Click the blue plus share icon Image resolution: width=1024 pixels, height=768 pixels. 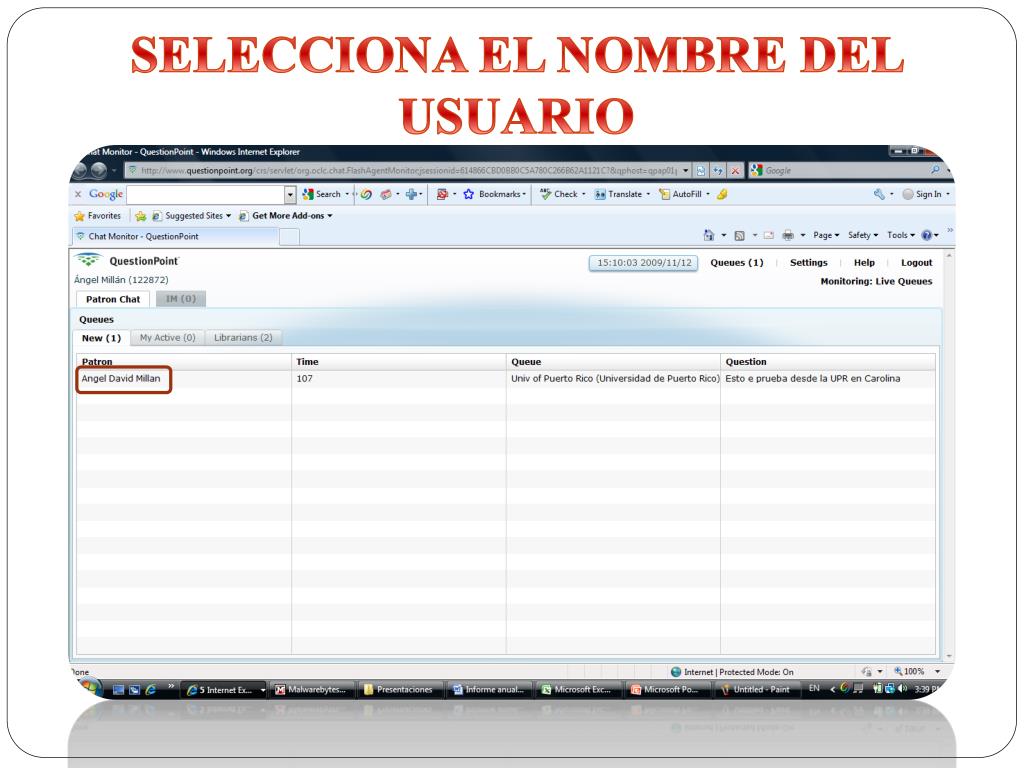click(411, 194)
